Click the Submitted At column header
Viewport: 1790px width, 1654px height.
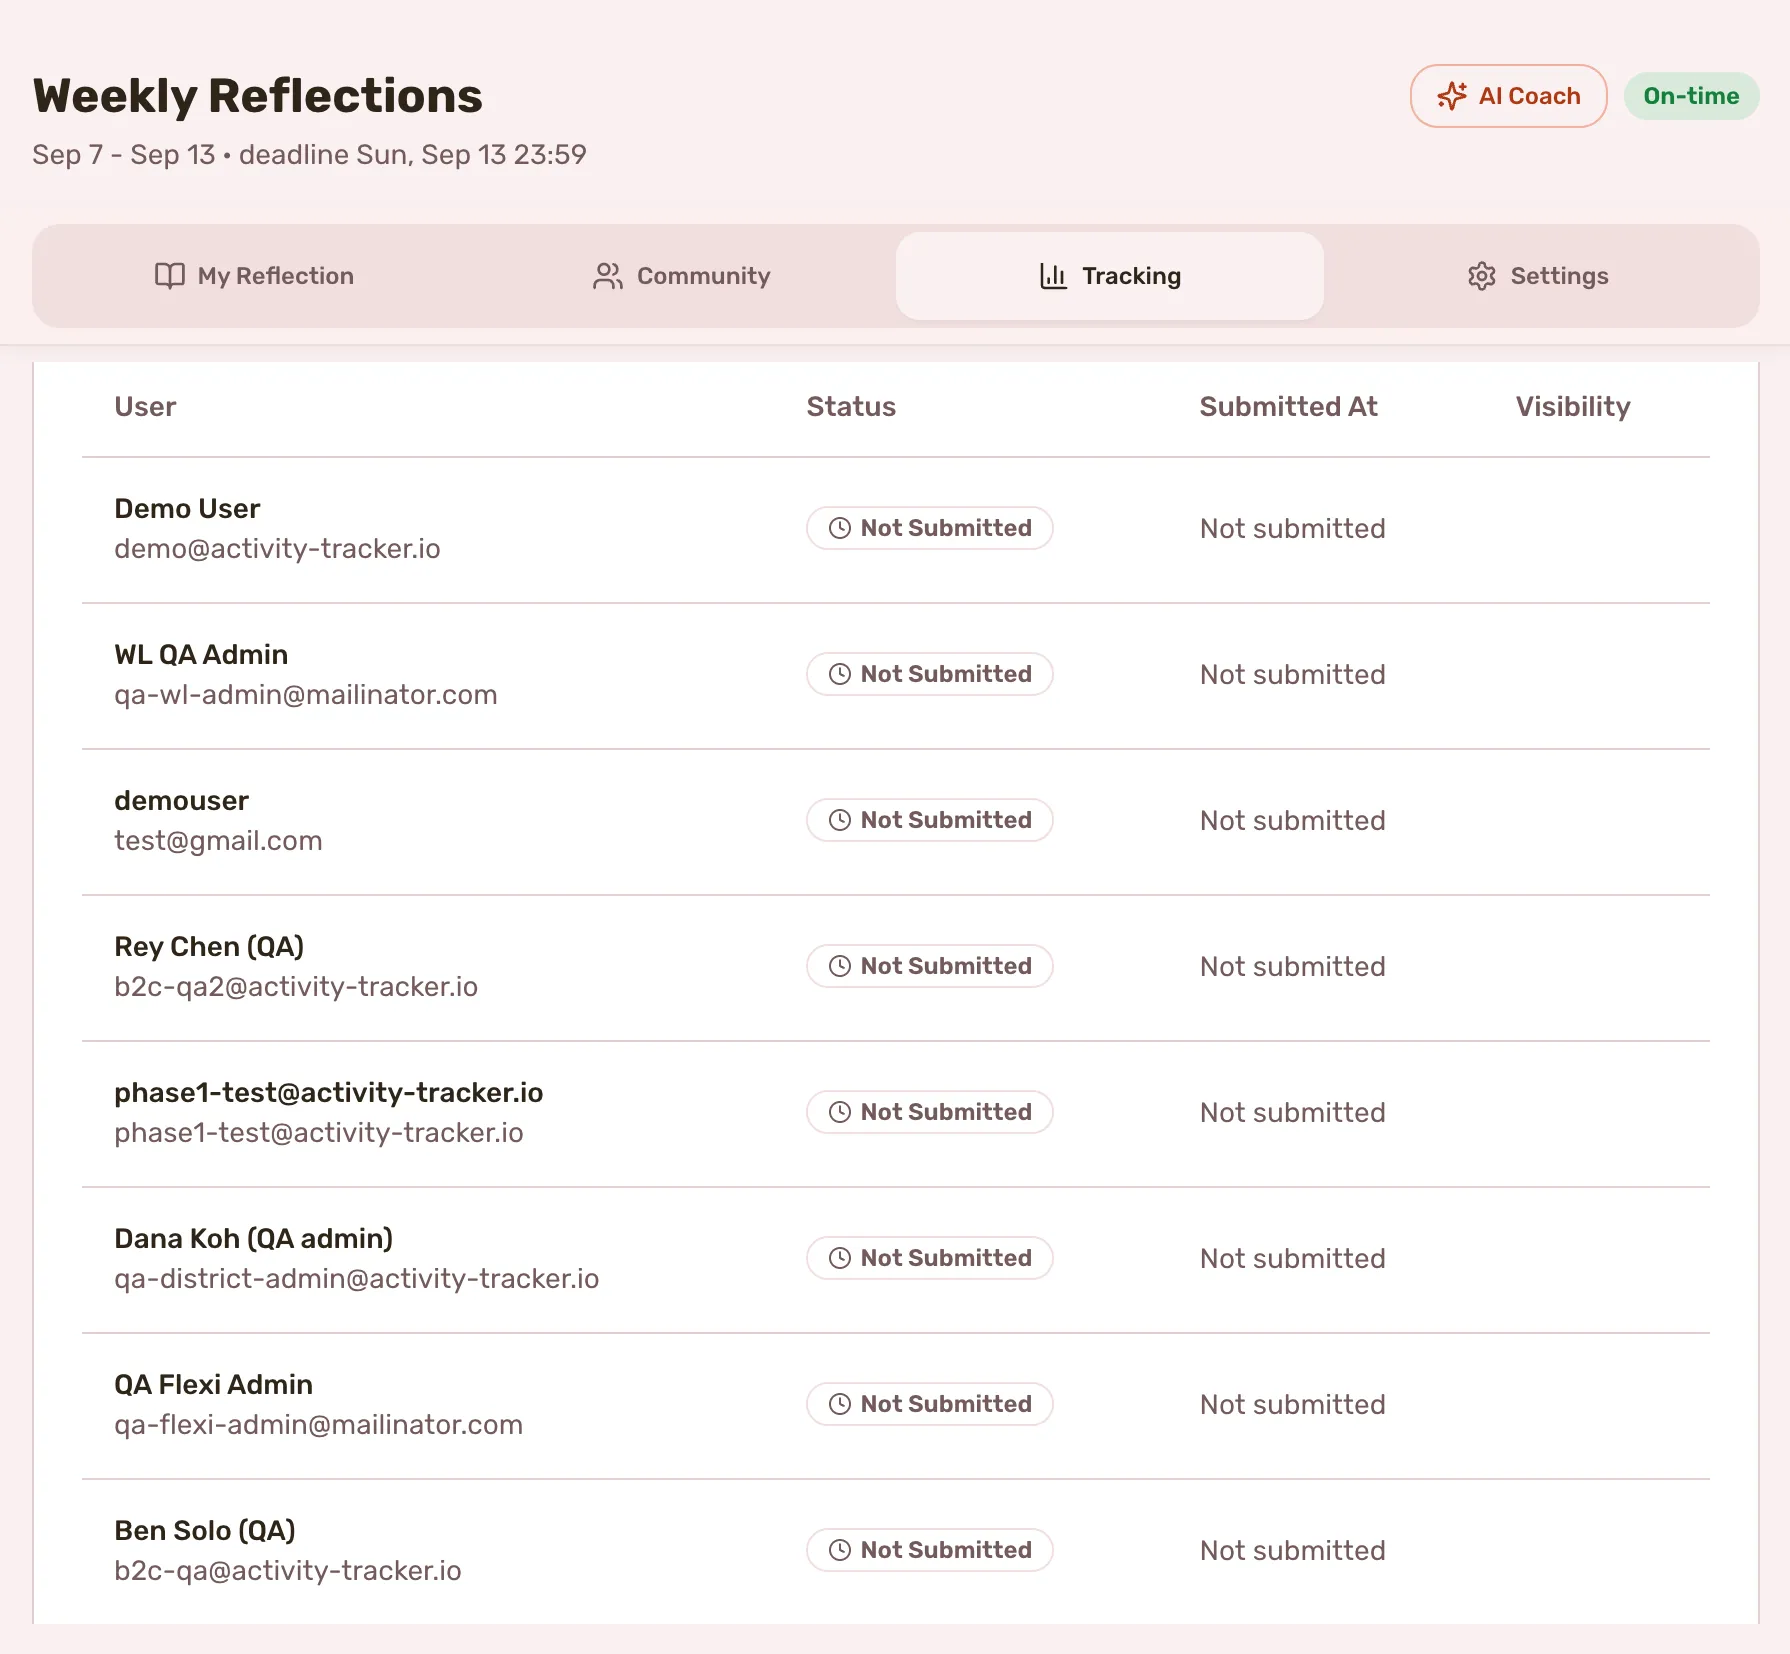[x=1288, y=407]
